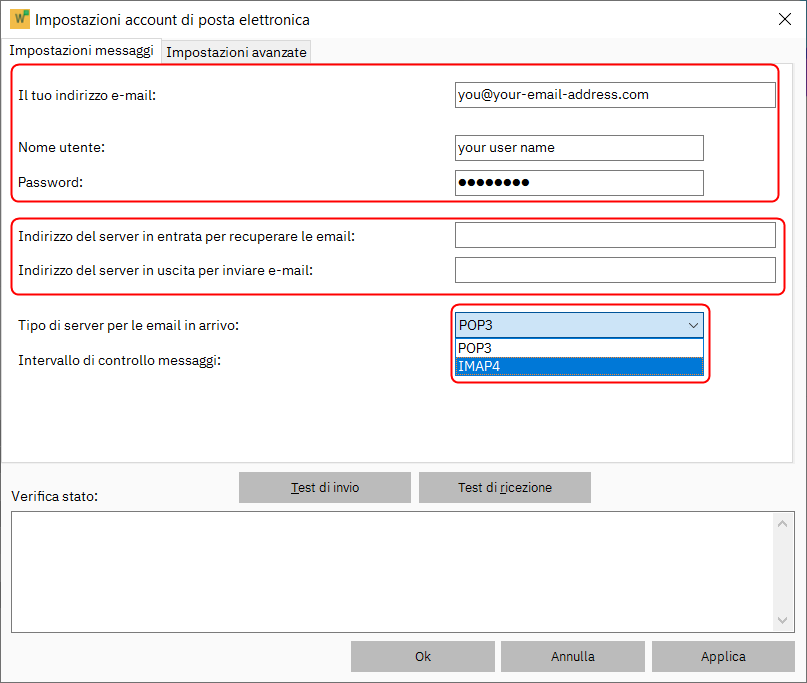Select the Impostazioni messaggi tab

82,50
